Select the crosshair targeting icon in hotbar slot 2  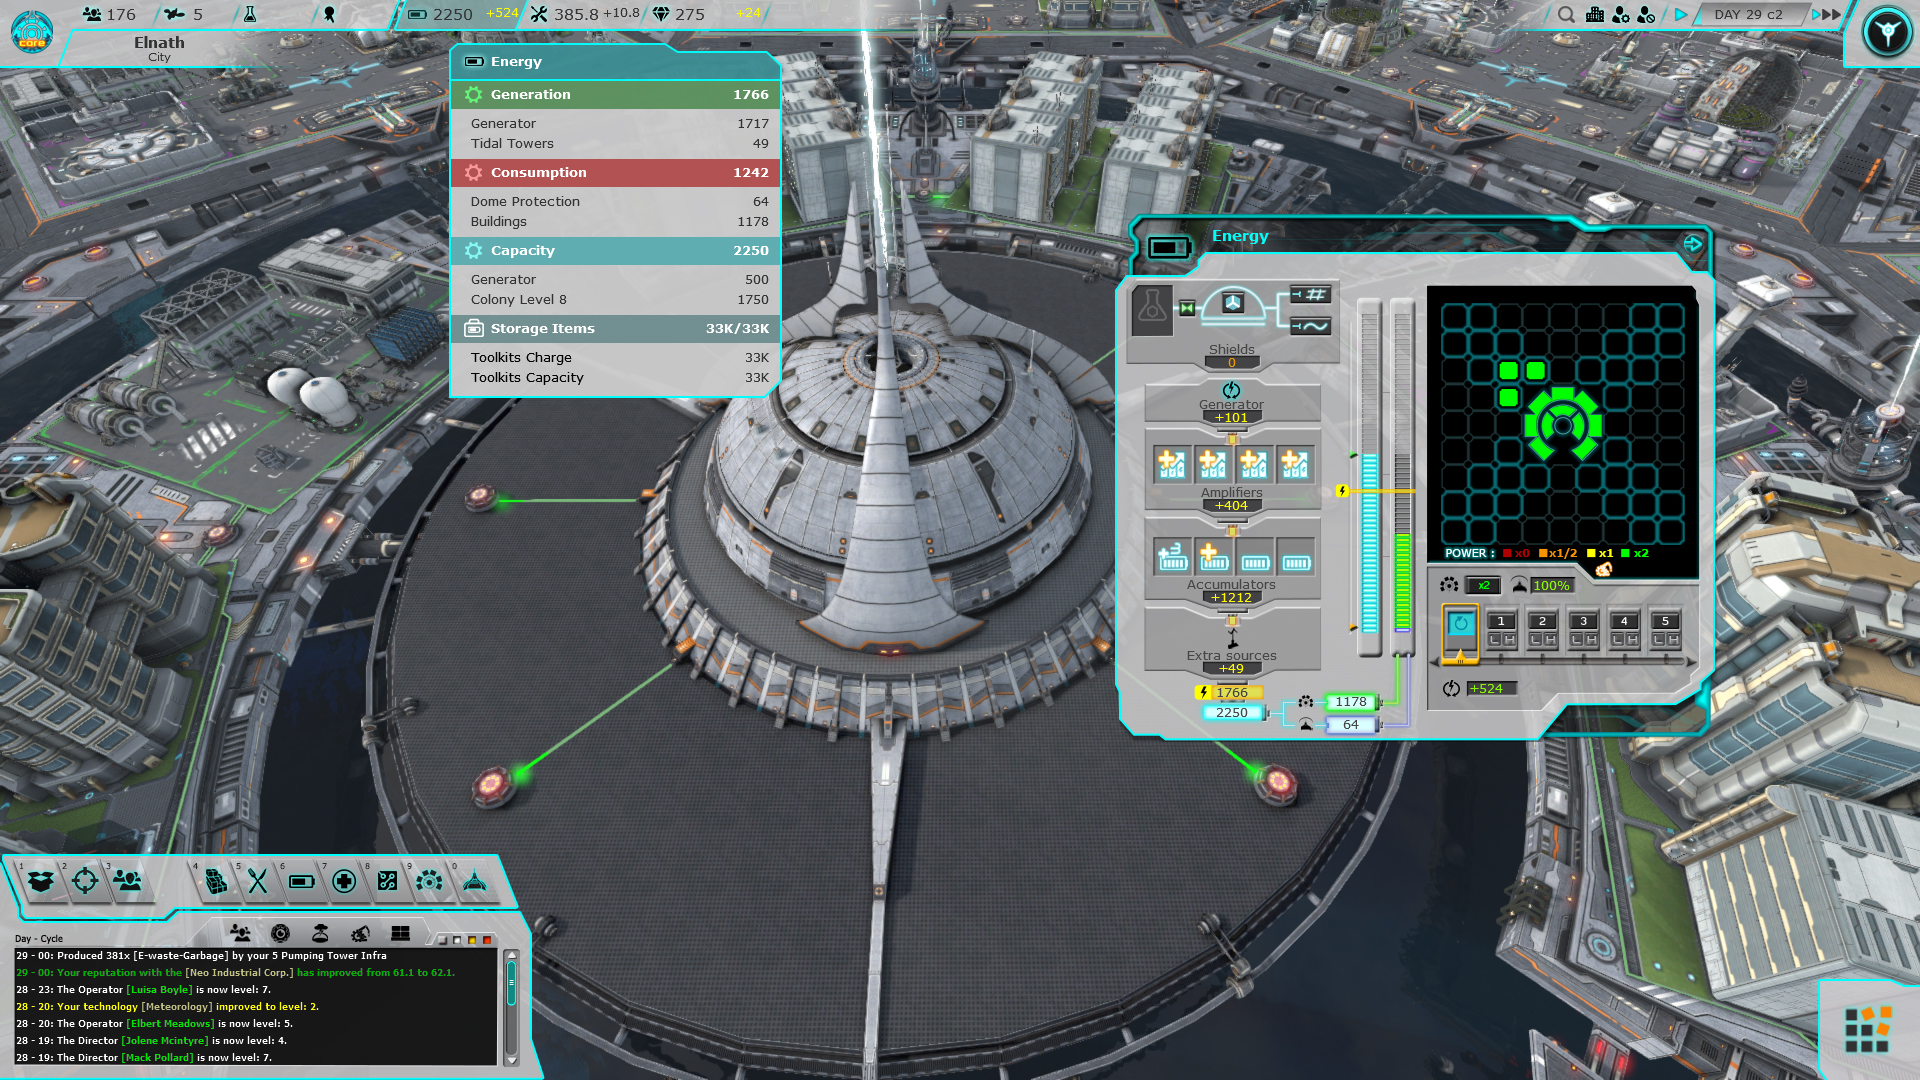click(x=85, y=881)
